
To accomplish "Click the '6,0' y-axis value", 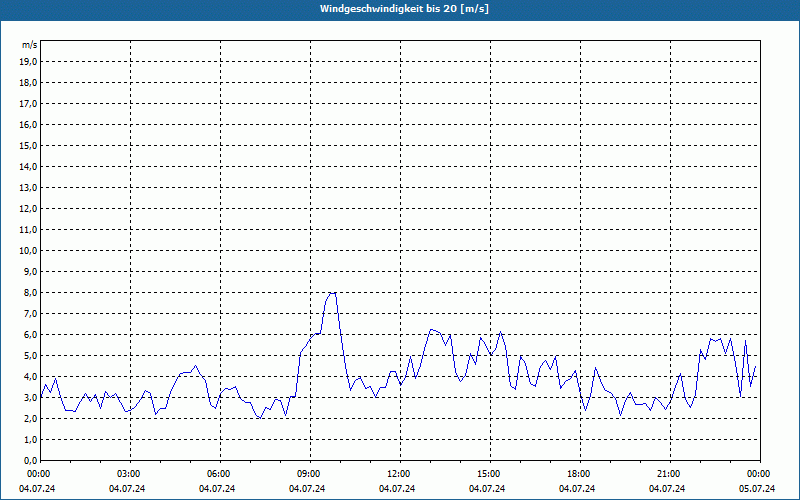I will point(31,334).
